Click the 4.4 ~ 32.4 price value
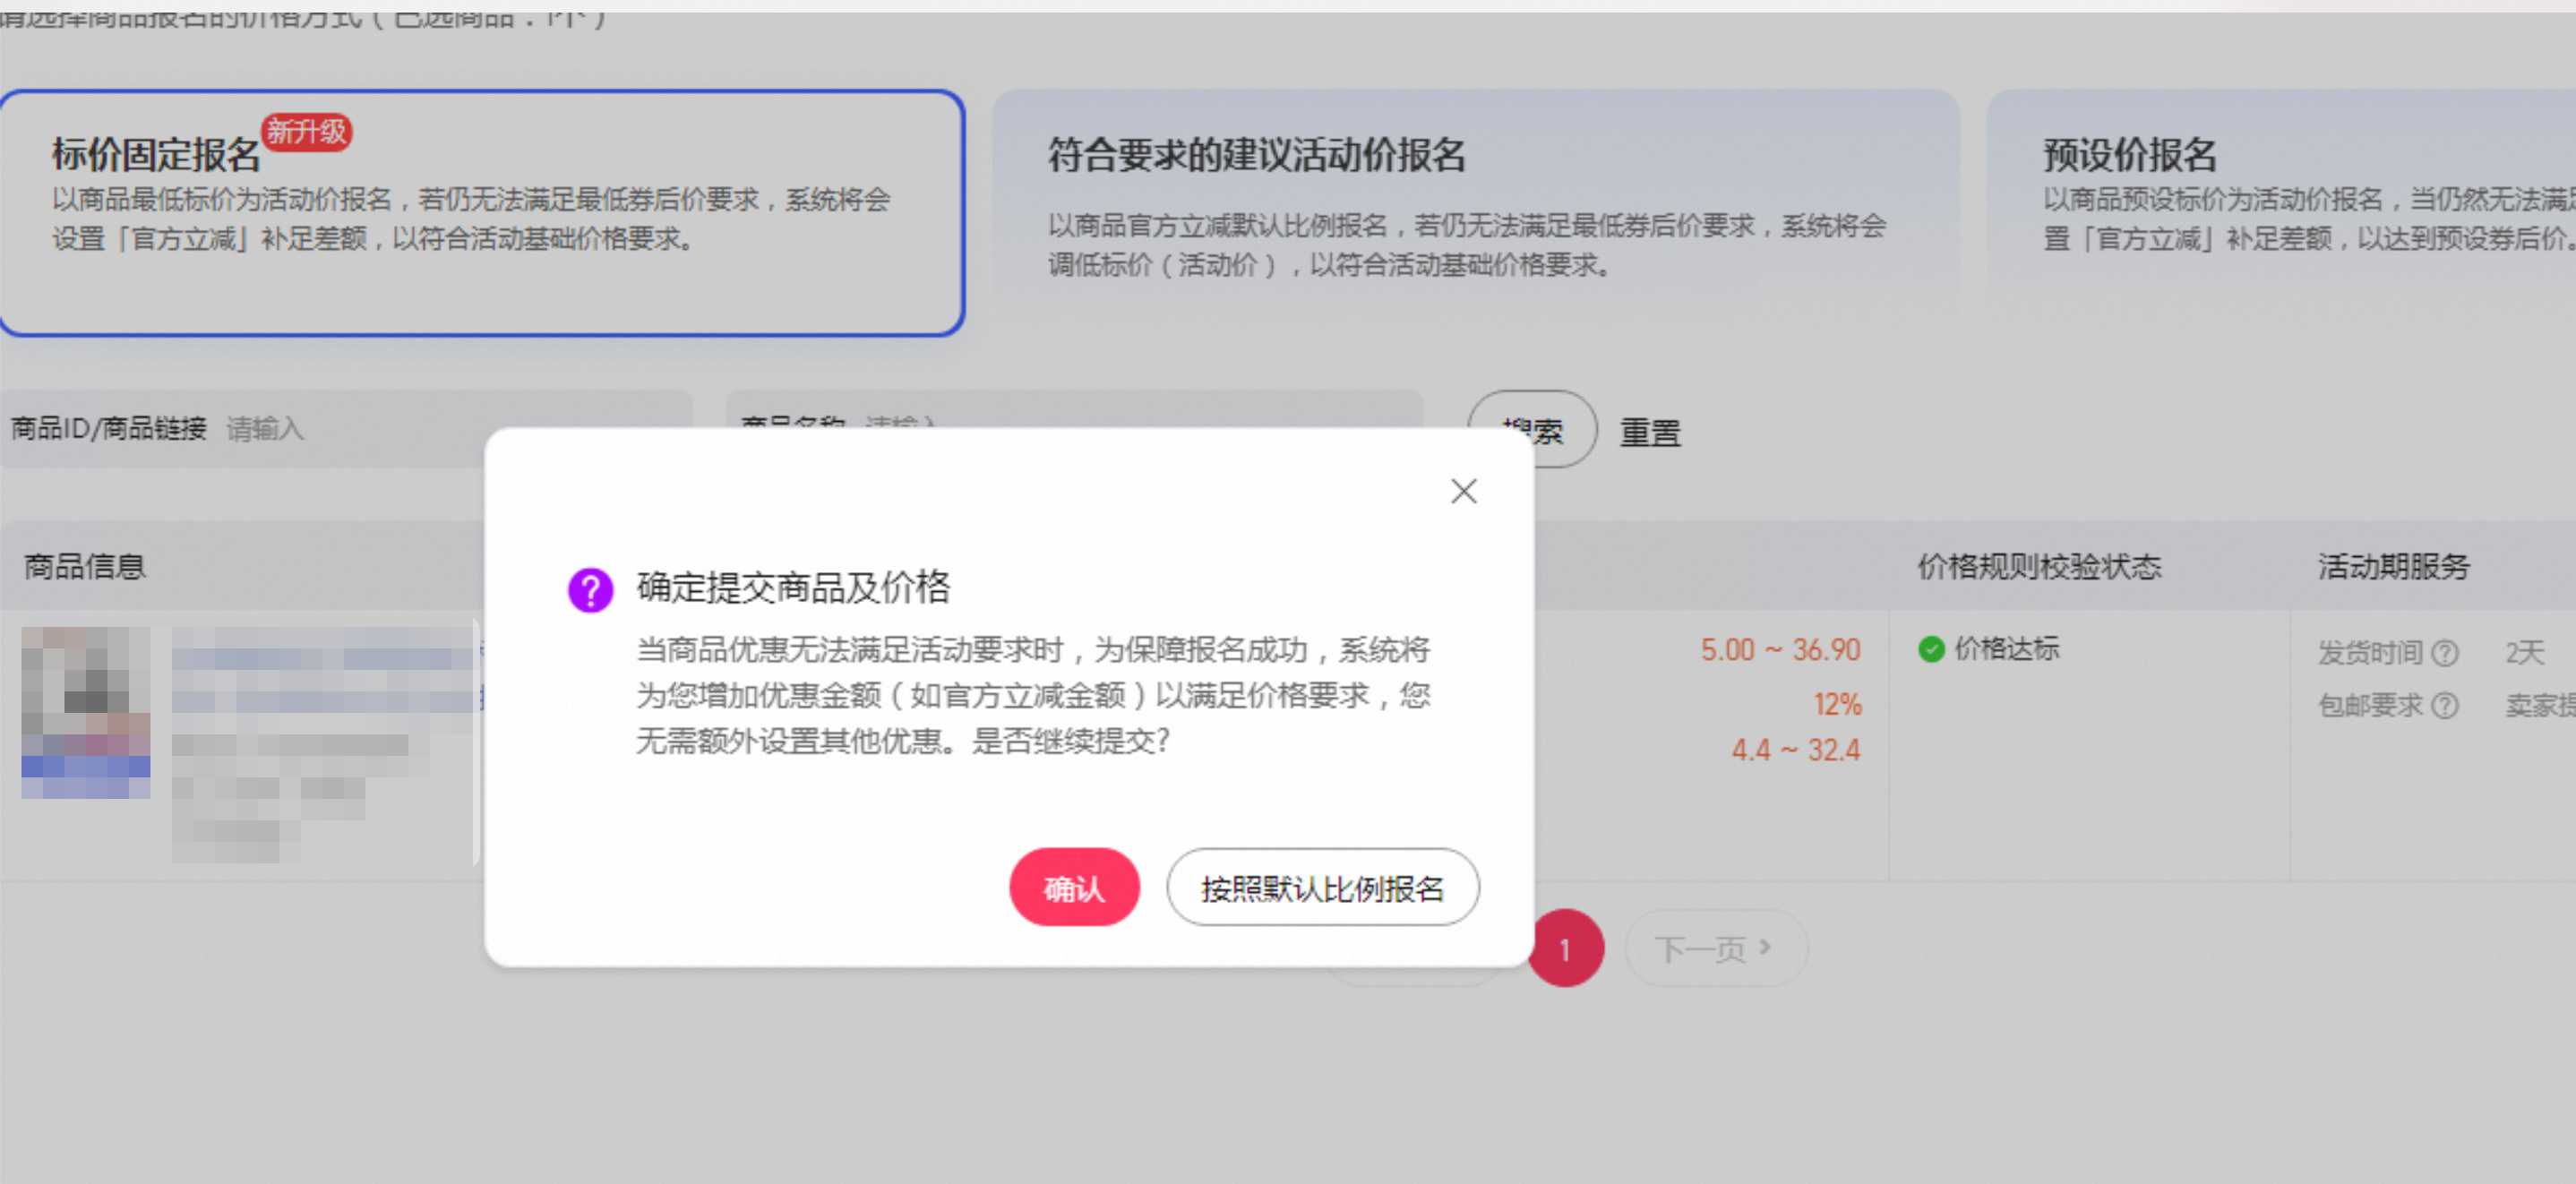Screen dimensions: 2576x1184 1796,750
